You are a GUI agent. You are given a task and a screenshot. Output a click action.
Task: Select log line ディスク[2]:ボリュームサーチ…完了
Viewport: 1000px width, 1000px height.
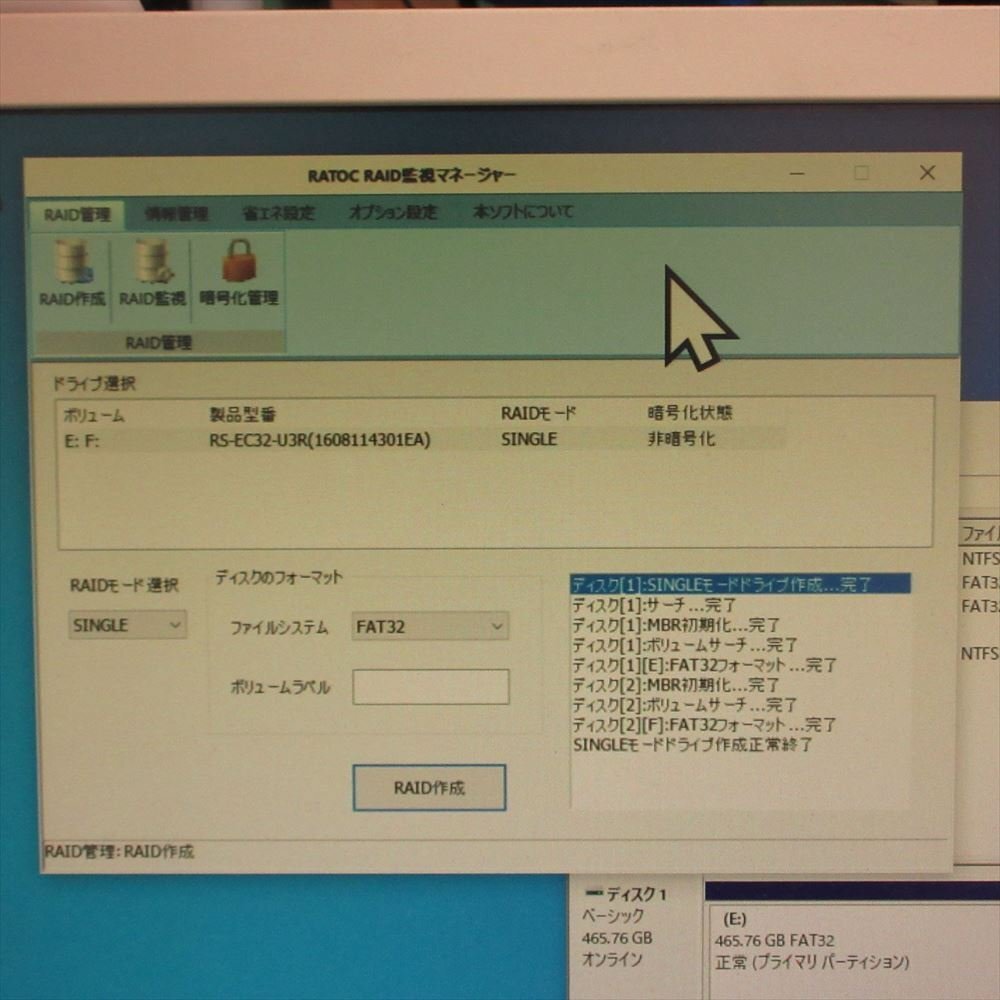[x=685, y=705]
